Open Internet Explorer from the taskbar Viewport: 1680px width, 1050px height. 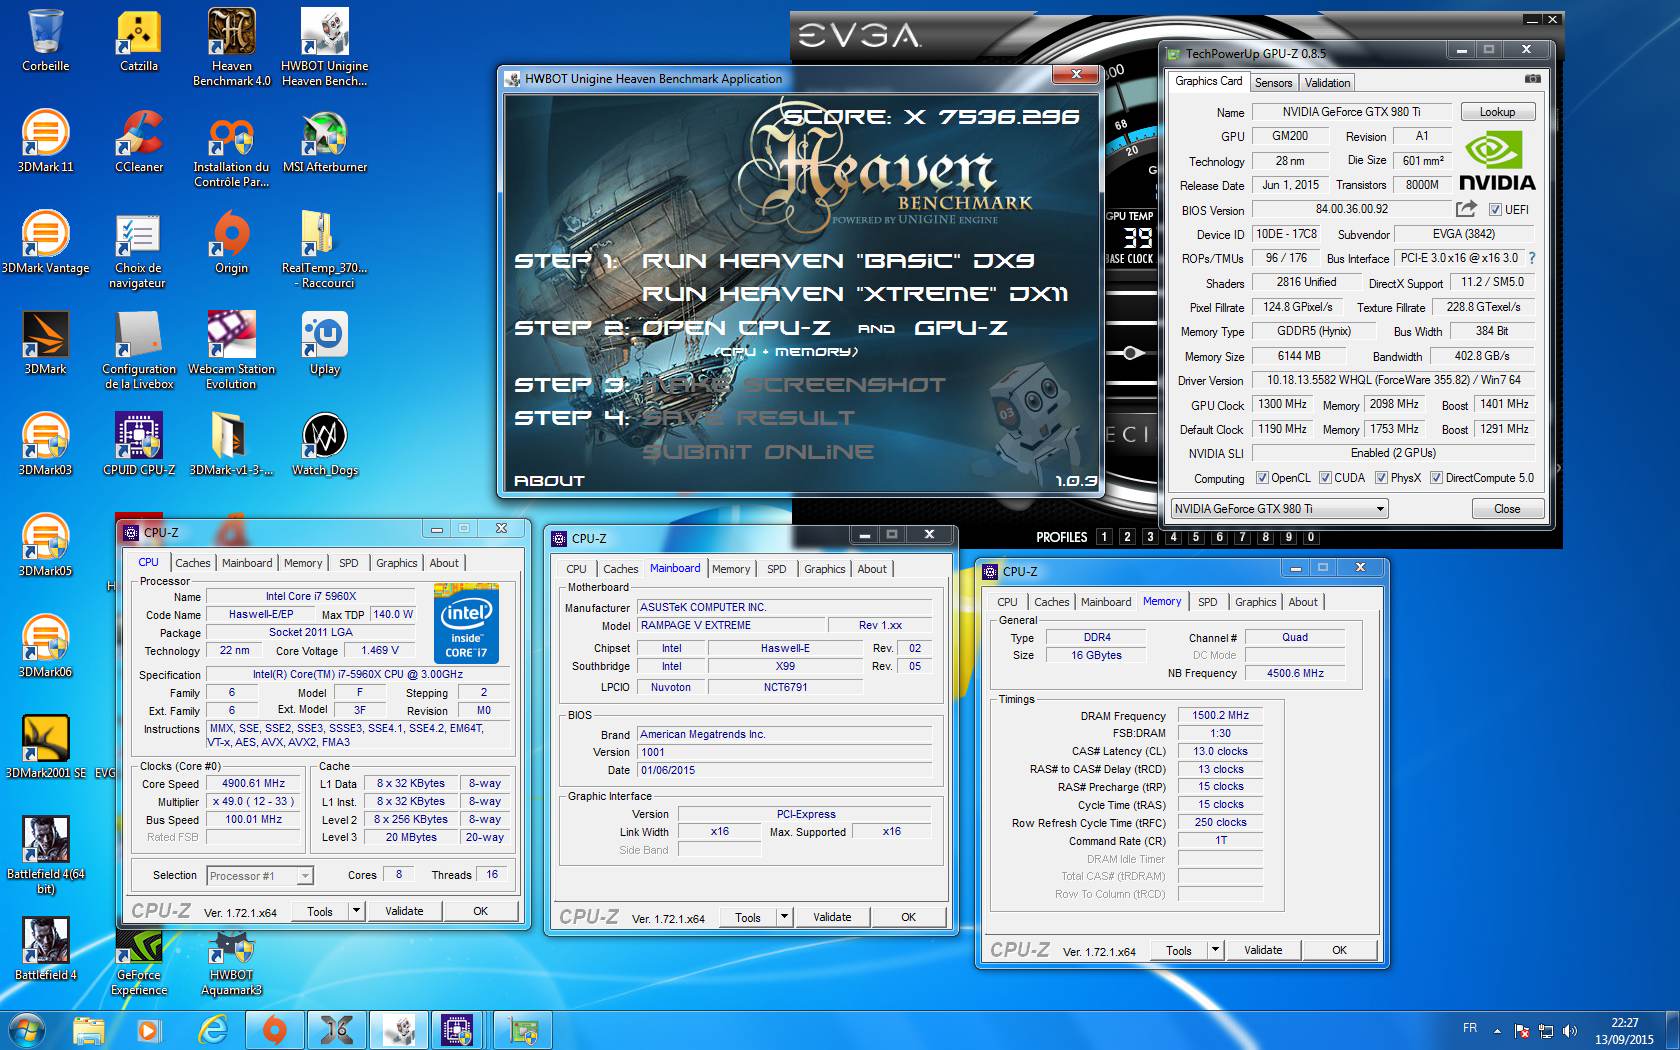point(212,1029)
